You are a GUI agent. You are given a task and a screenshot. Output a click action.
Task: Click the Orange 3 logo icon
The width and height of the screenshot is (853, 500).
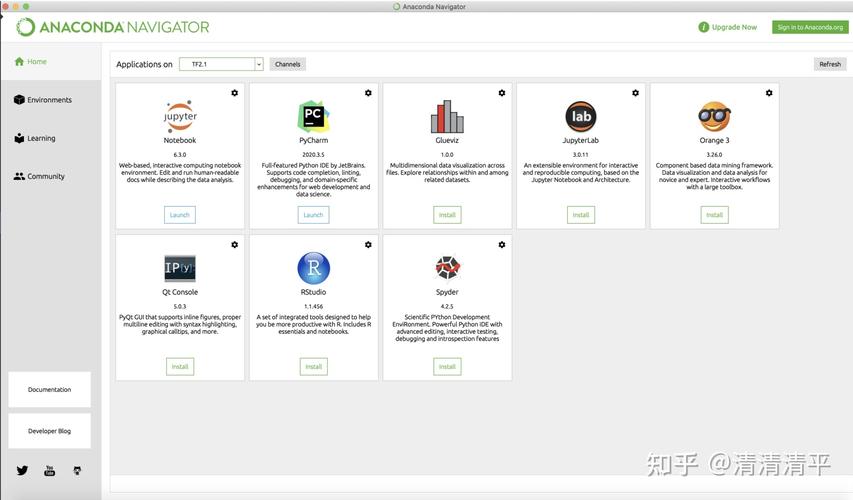714,116
